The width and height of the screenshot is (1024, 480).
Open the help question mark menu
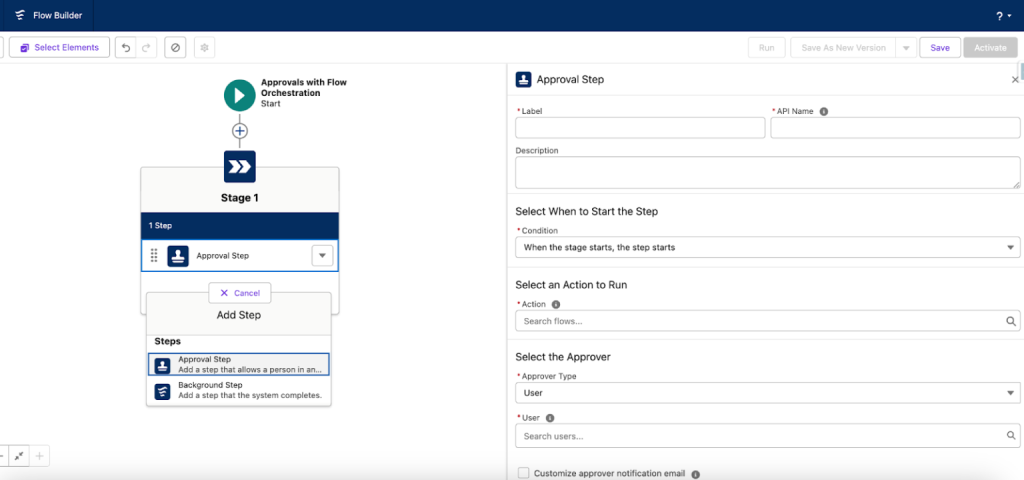(1004, 16)
